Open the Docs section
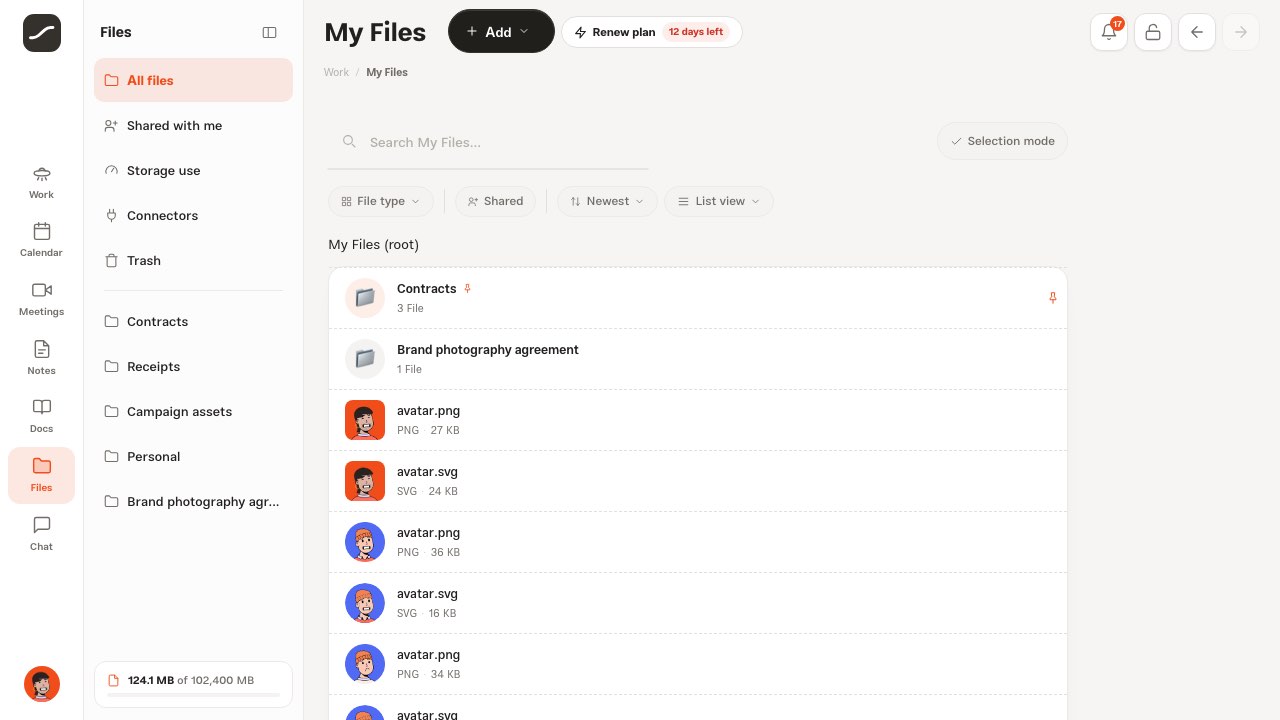The height and width of the screenshot is (720, 1280). (x=41, y=417)
